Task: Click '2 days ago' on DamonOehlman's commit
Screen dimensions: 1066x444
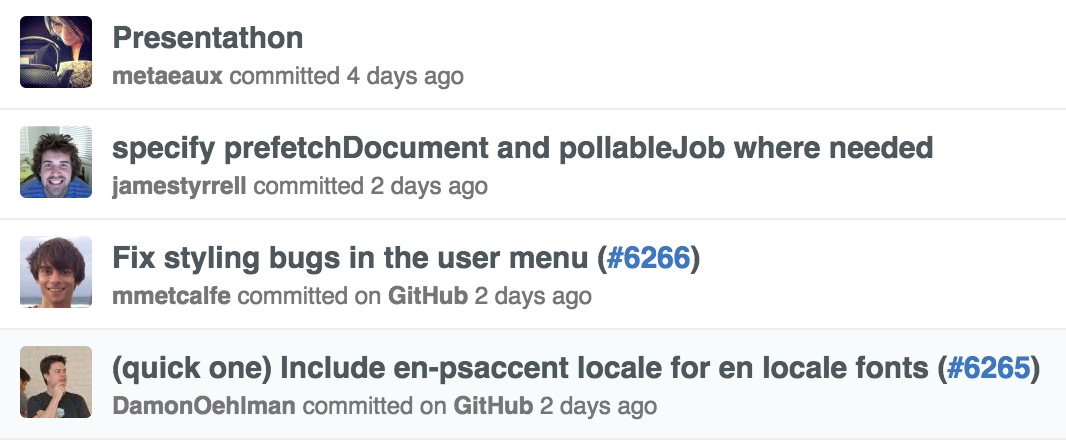Action: (x=598, y=406)
